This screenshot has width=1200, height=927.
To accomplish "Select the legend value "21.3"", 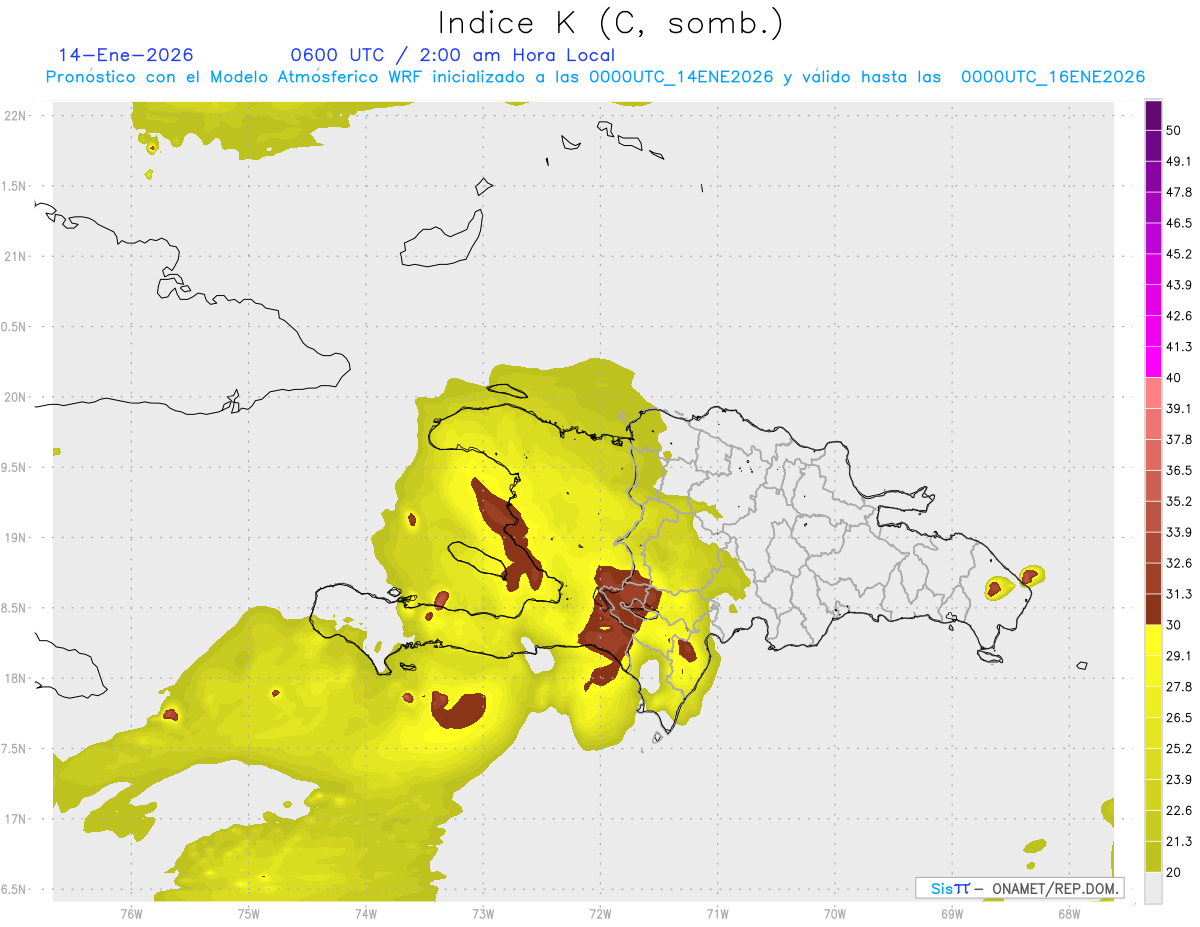I will click(1179, 842).
